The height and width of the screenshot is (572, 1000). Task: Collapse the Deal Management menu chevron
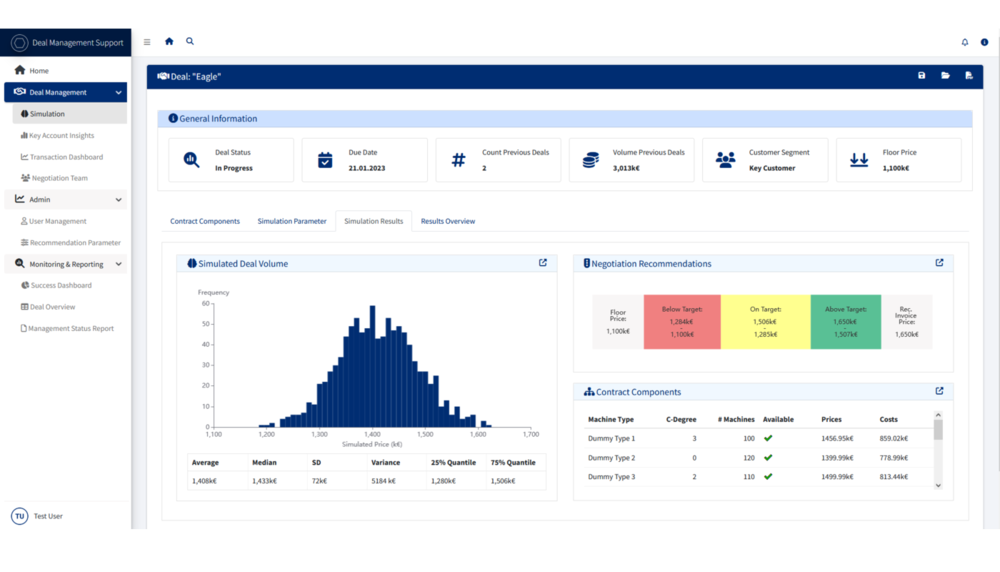click(x=119, y=92)
